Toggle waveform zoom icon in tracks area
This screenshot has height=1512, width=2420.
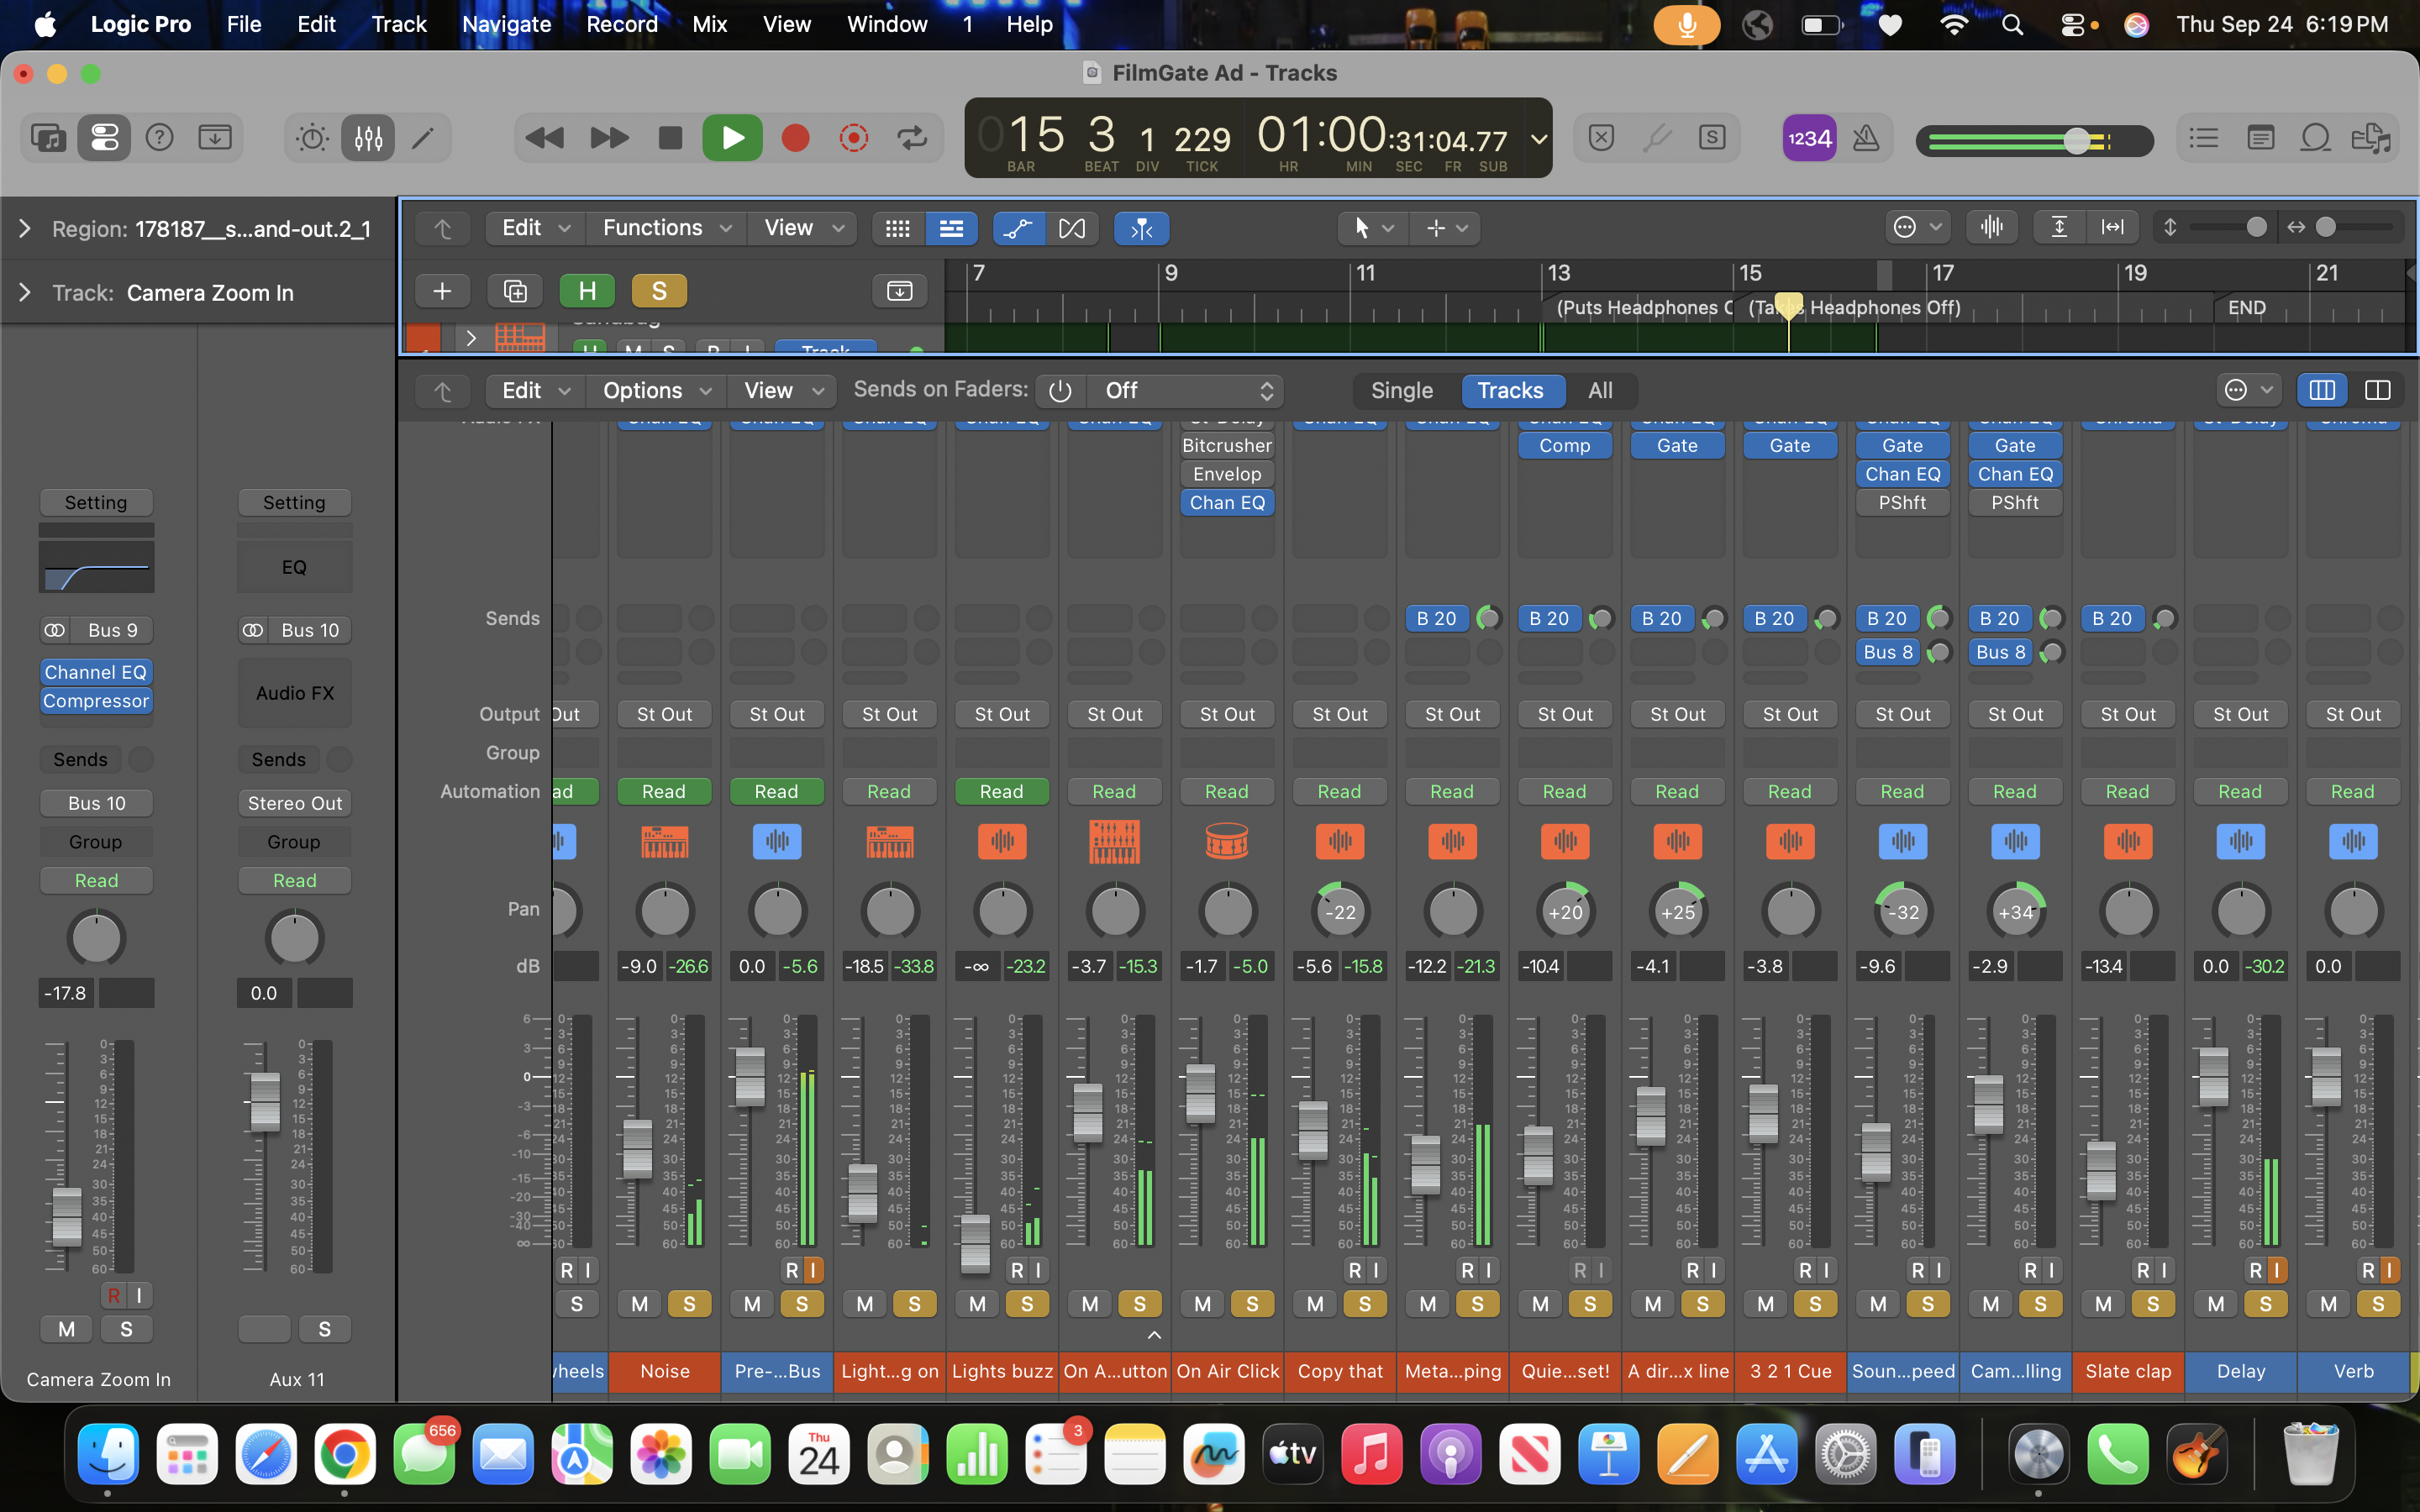point(1992,227)
